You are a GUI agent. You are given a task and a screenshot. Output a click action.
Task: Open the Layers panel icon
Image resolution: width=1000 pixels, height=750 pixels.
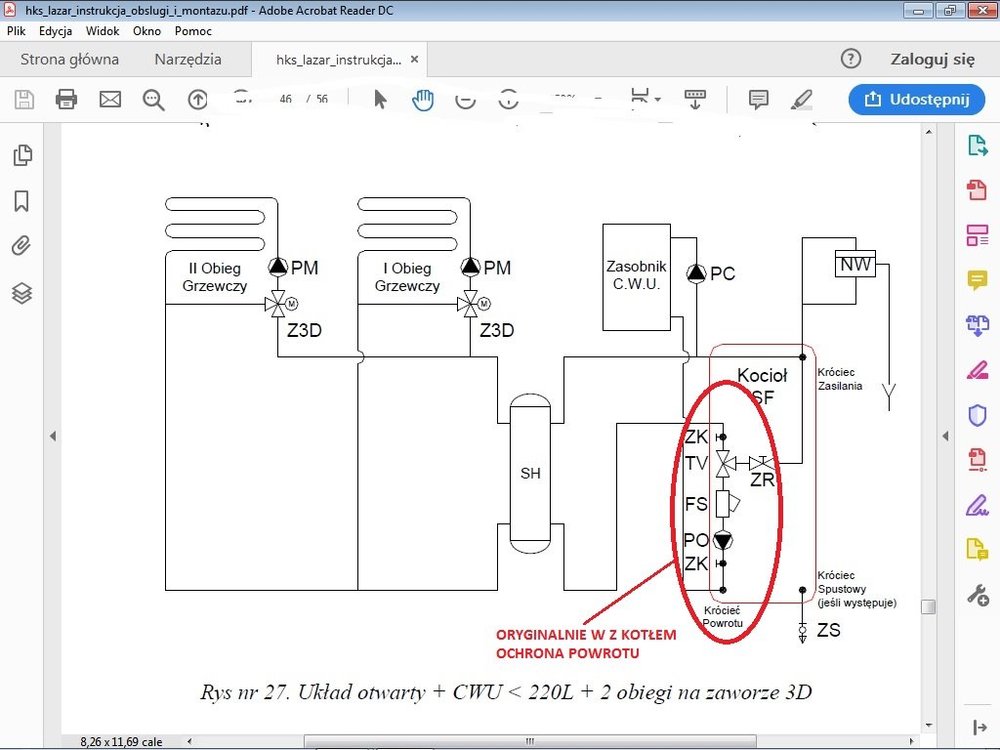pos(21,293)
